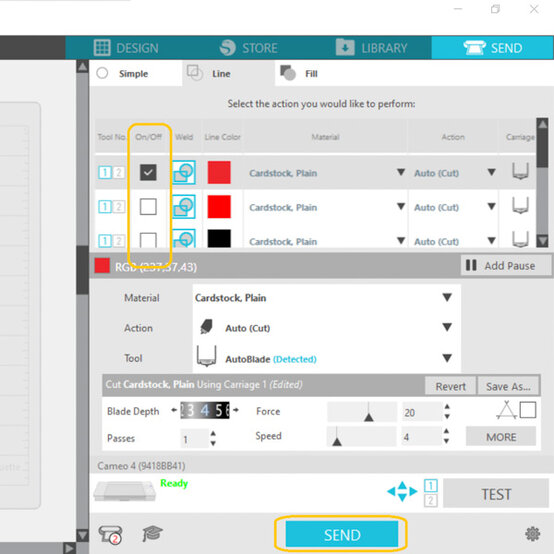
Task: Switch to the SEND tab at top
Action: coord(492,48)
